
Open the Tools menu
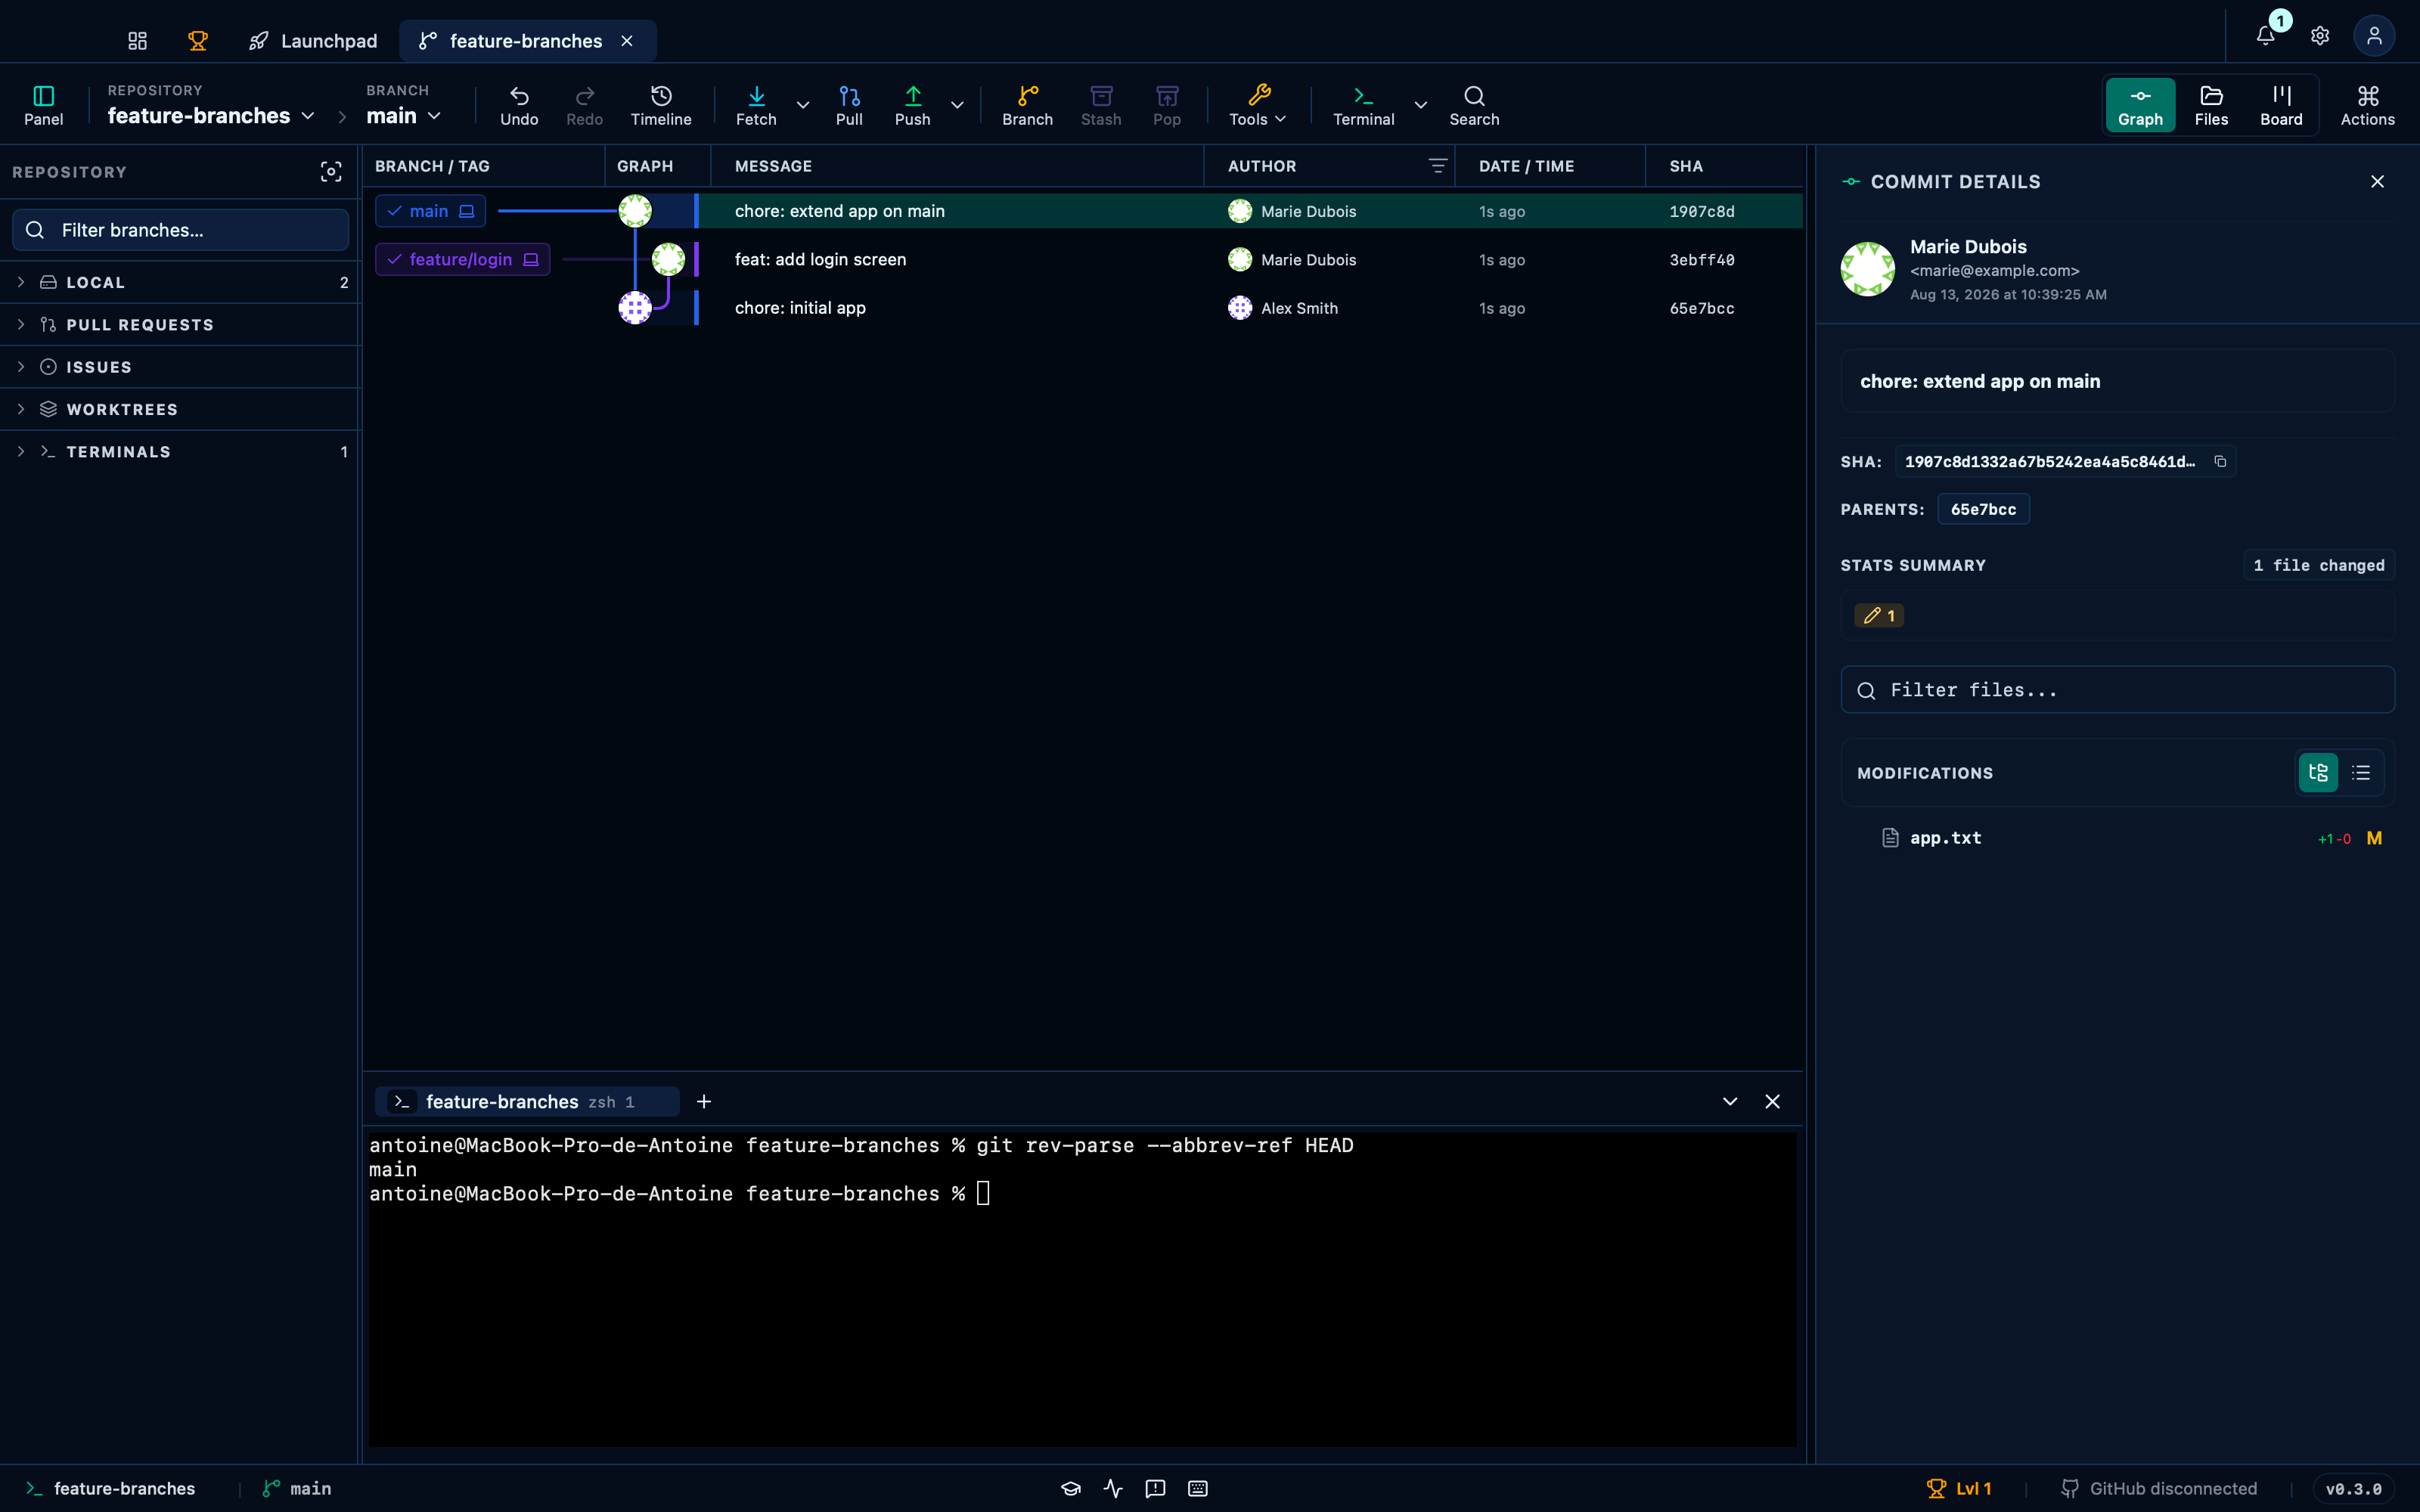coord(1258,105)
